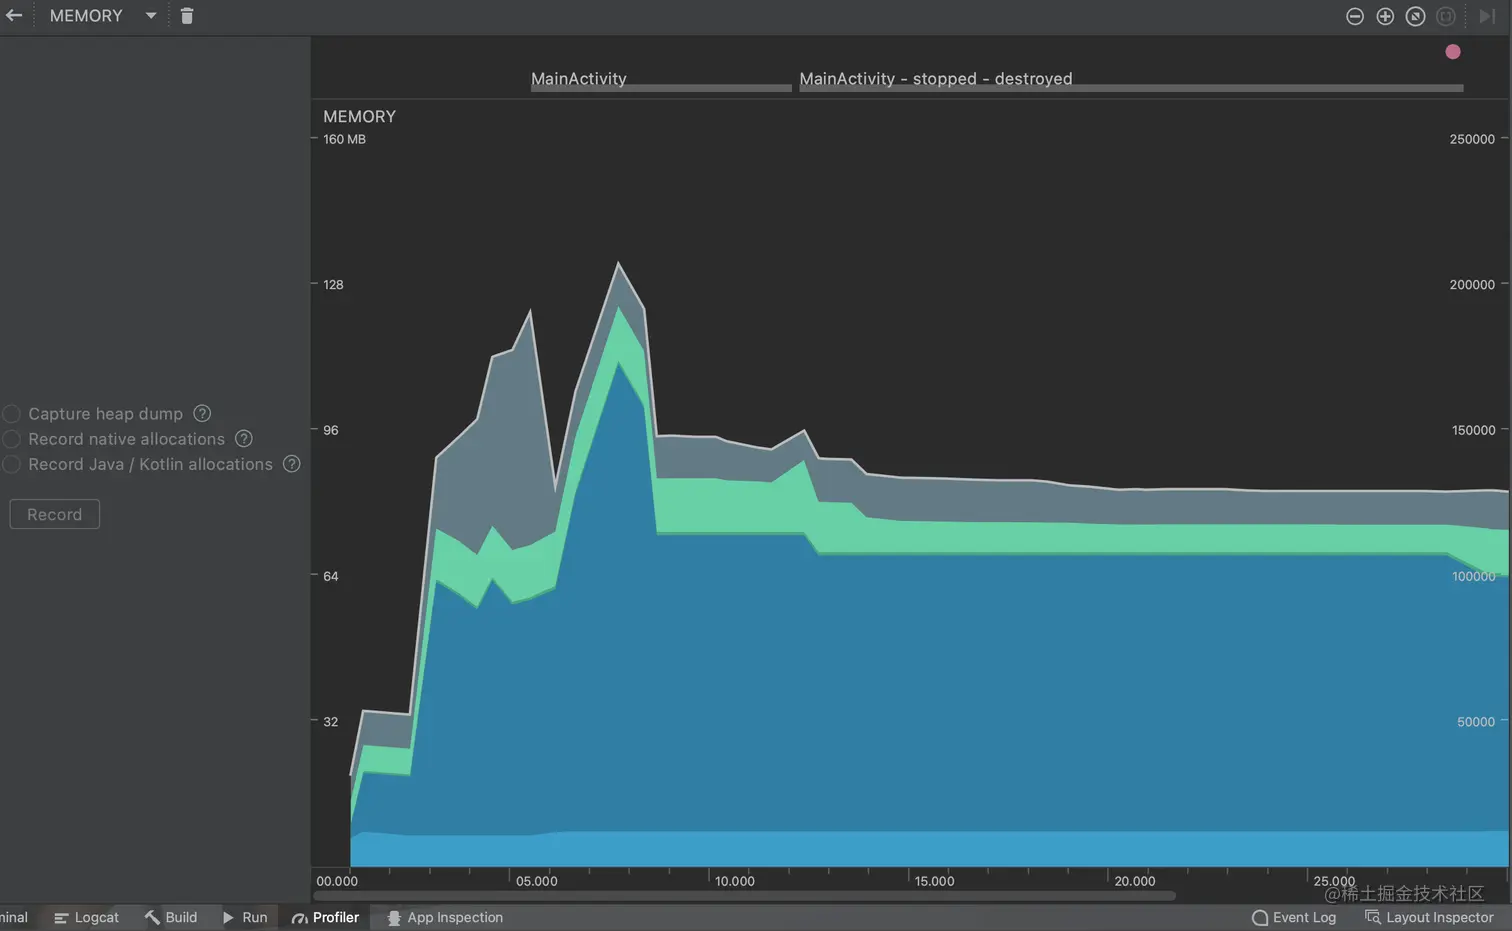Reset the timeline zoom

1415,16
